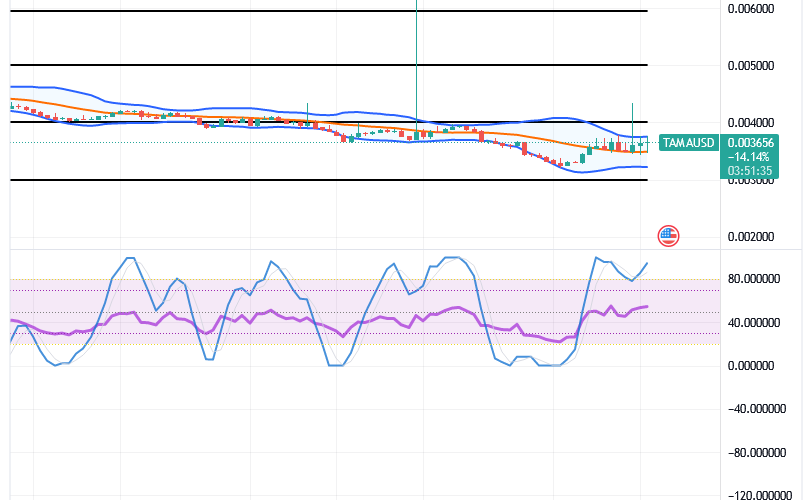Viewport: 812px width, 500px height.
Task: Click the countdown timer 03:51:35
Action: pyautogui.click(x=750, y=170)
